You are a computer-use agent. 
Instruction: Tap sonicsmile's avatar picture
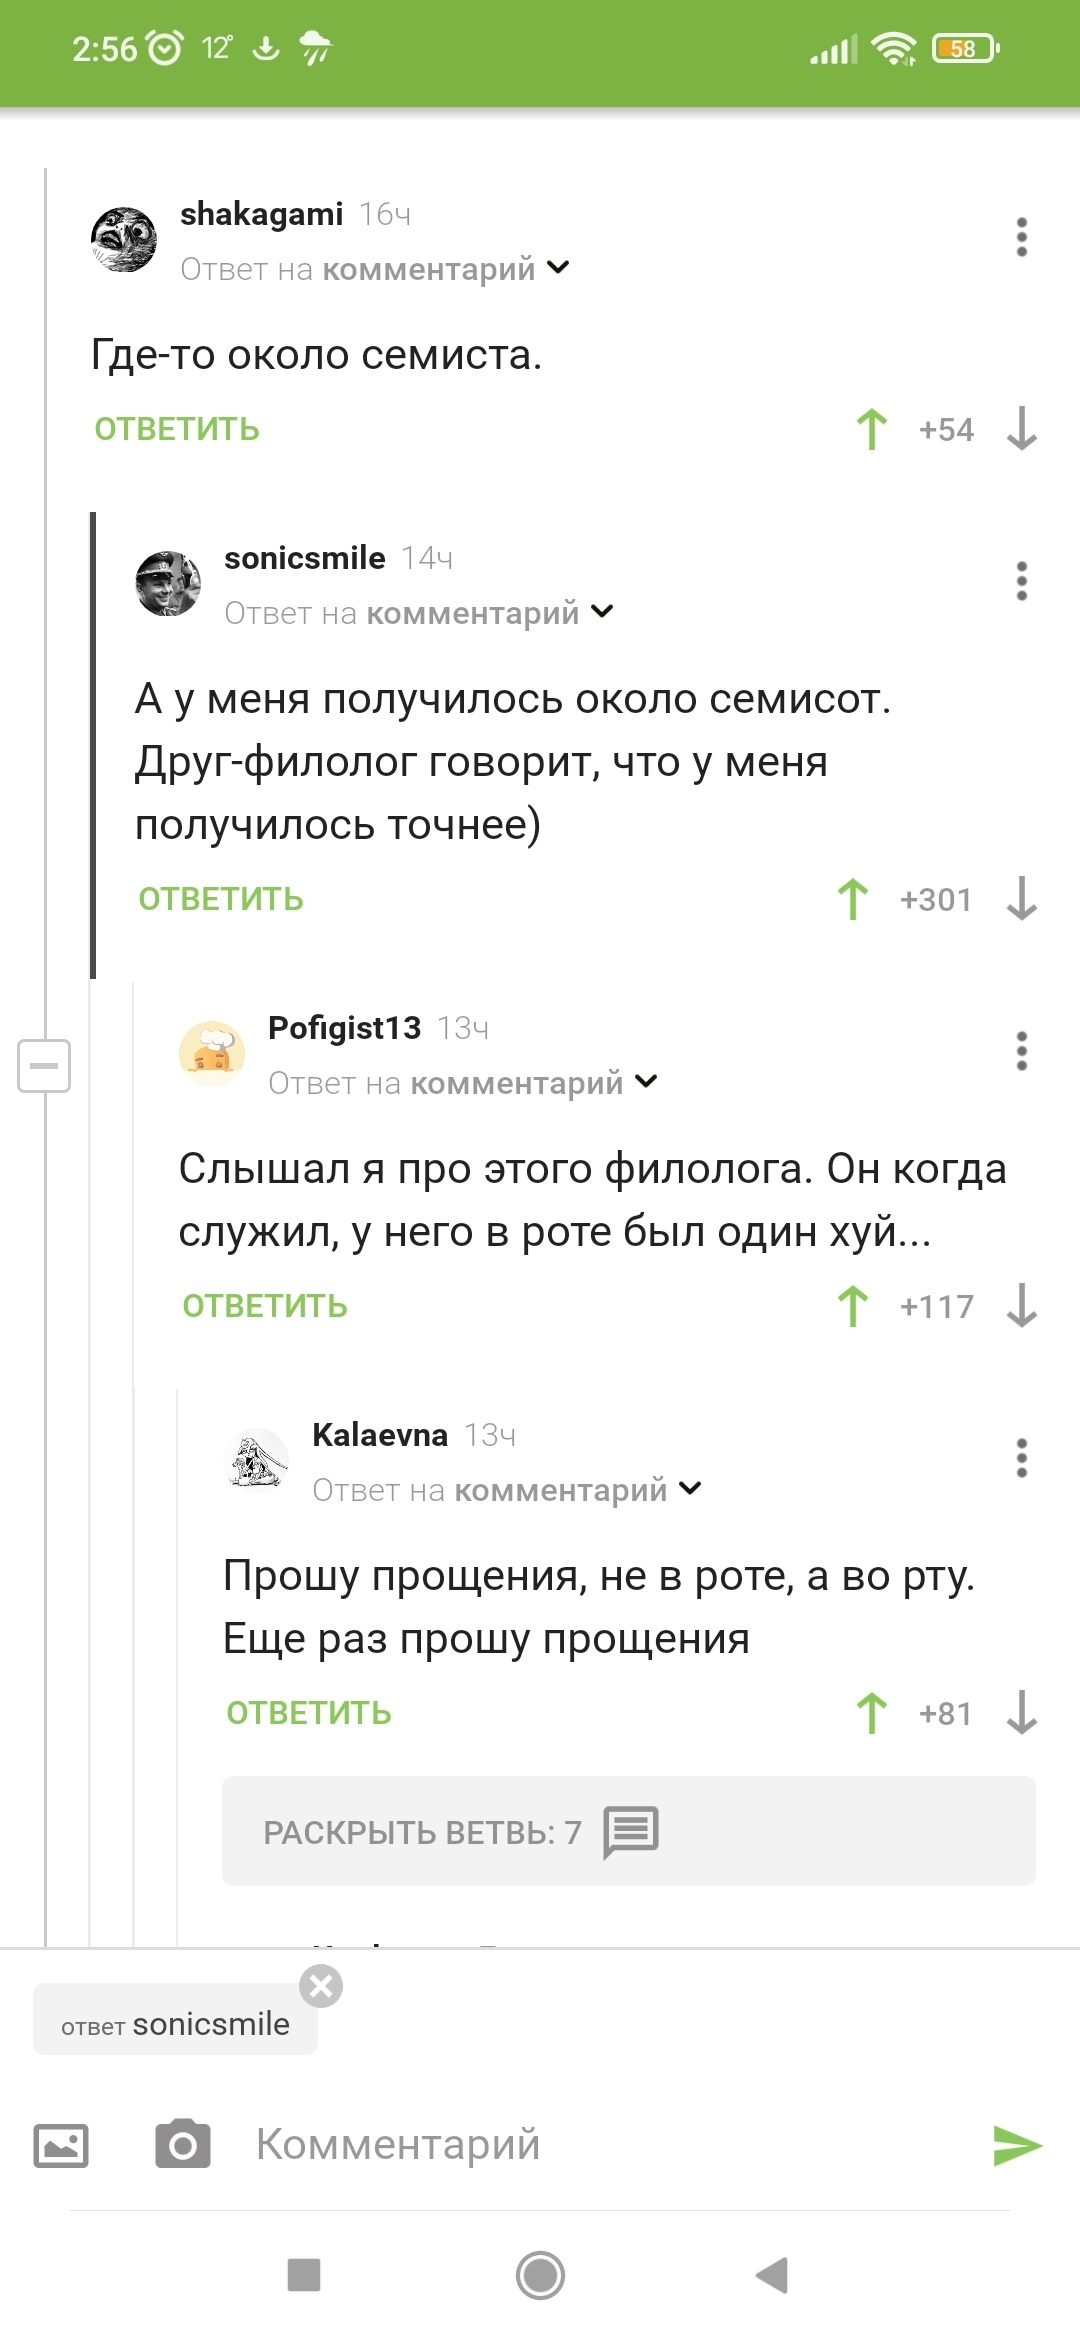click(167, 583)
